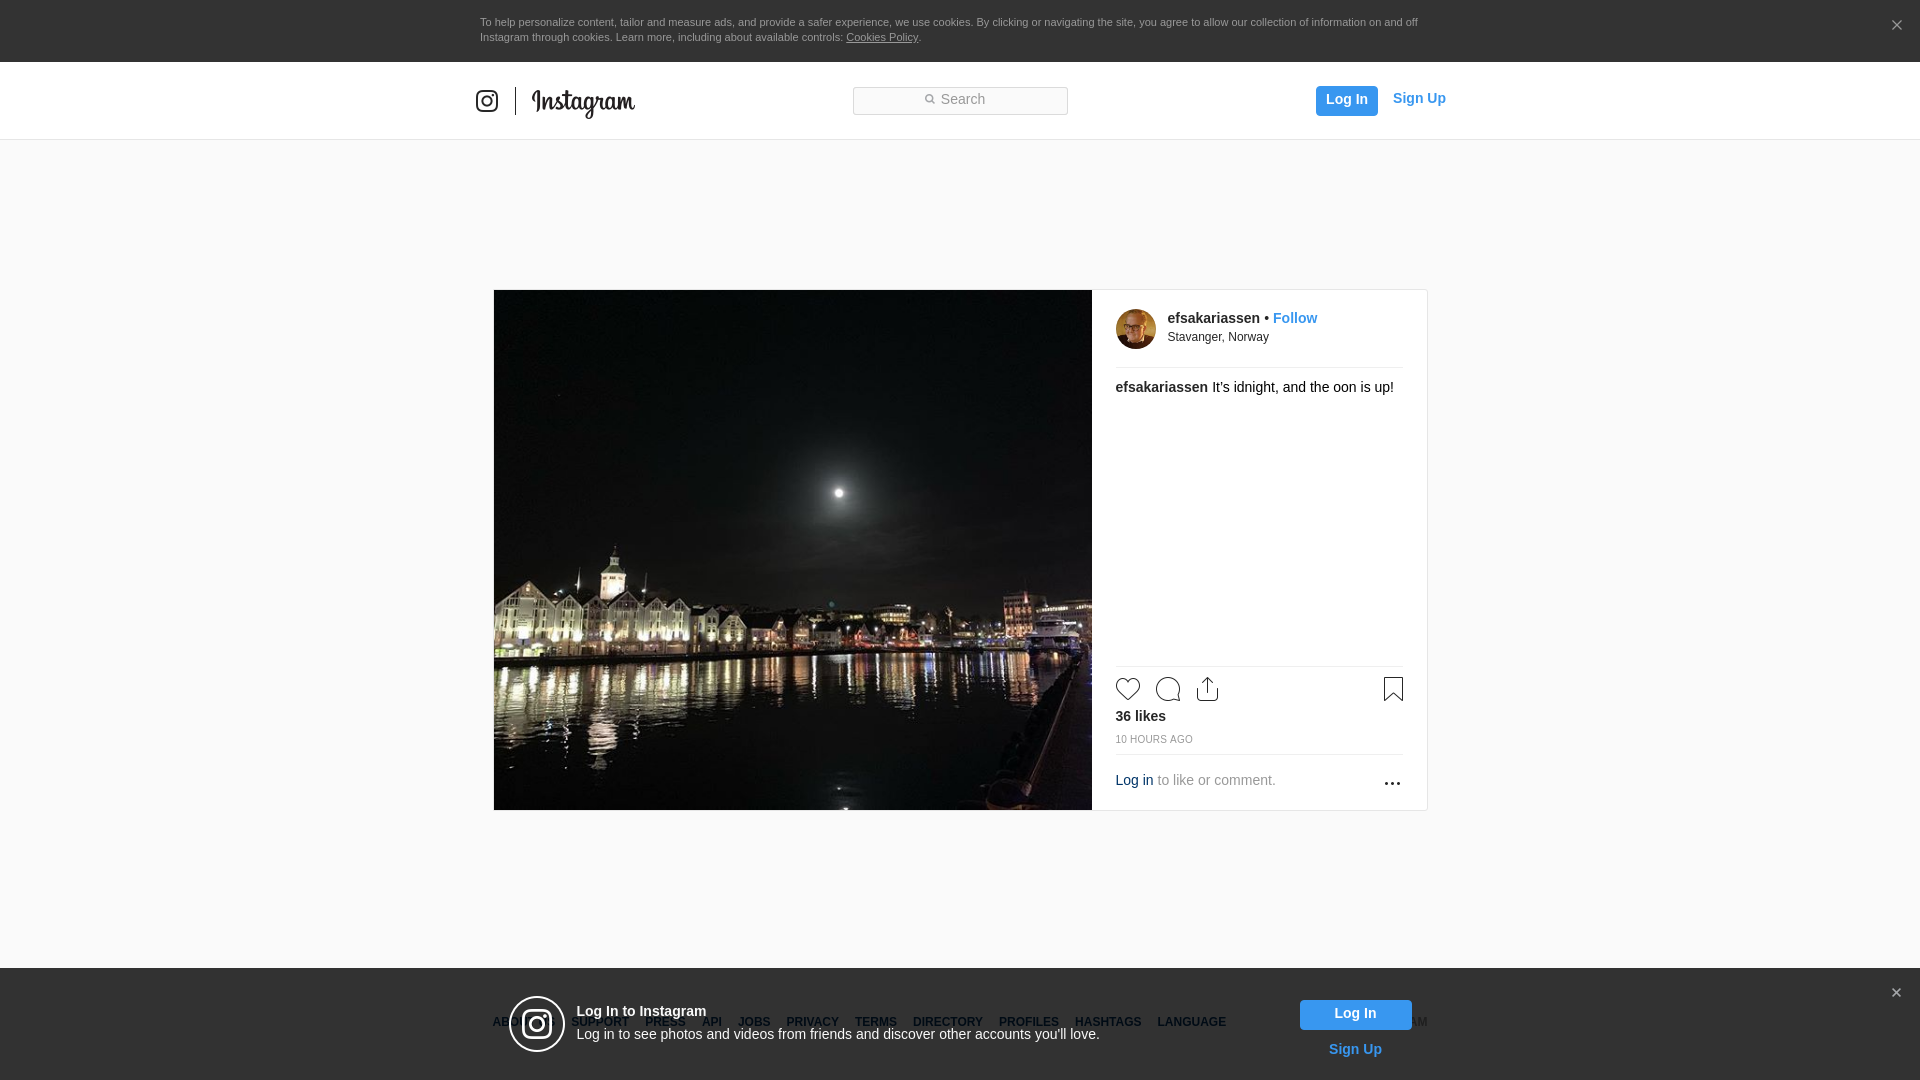The height and width of the screenshot is (1080, 1920).
Task: Save the post with bookmark icon
Action: point(1393,689)
